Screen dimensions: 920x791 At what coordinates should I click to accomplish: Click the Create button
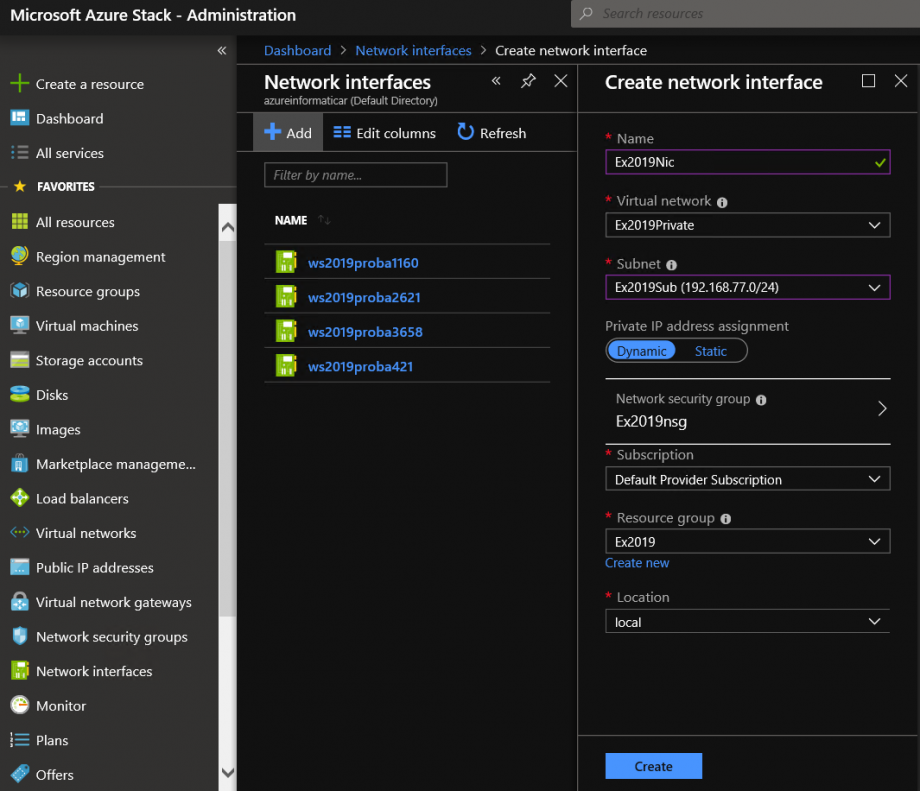pyautogui.click(x=653, y=765)
